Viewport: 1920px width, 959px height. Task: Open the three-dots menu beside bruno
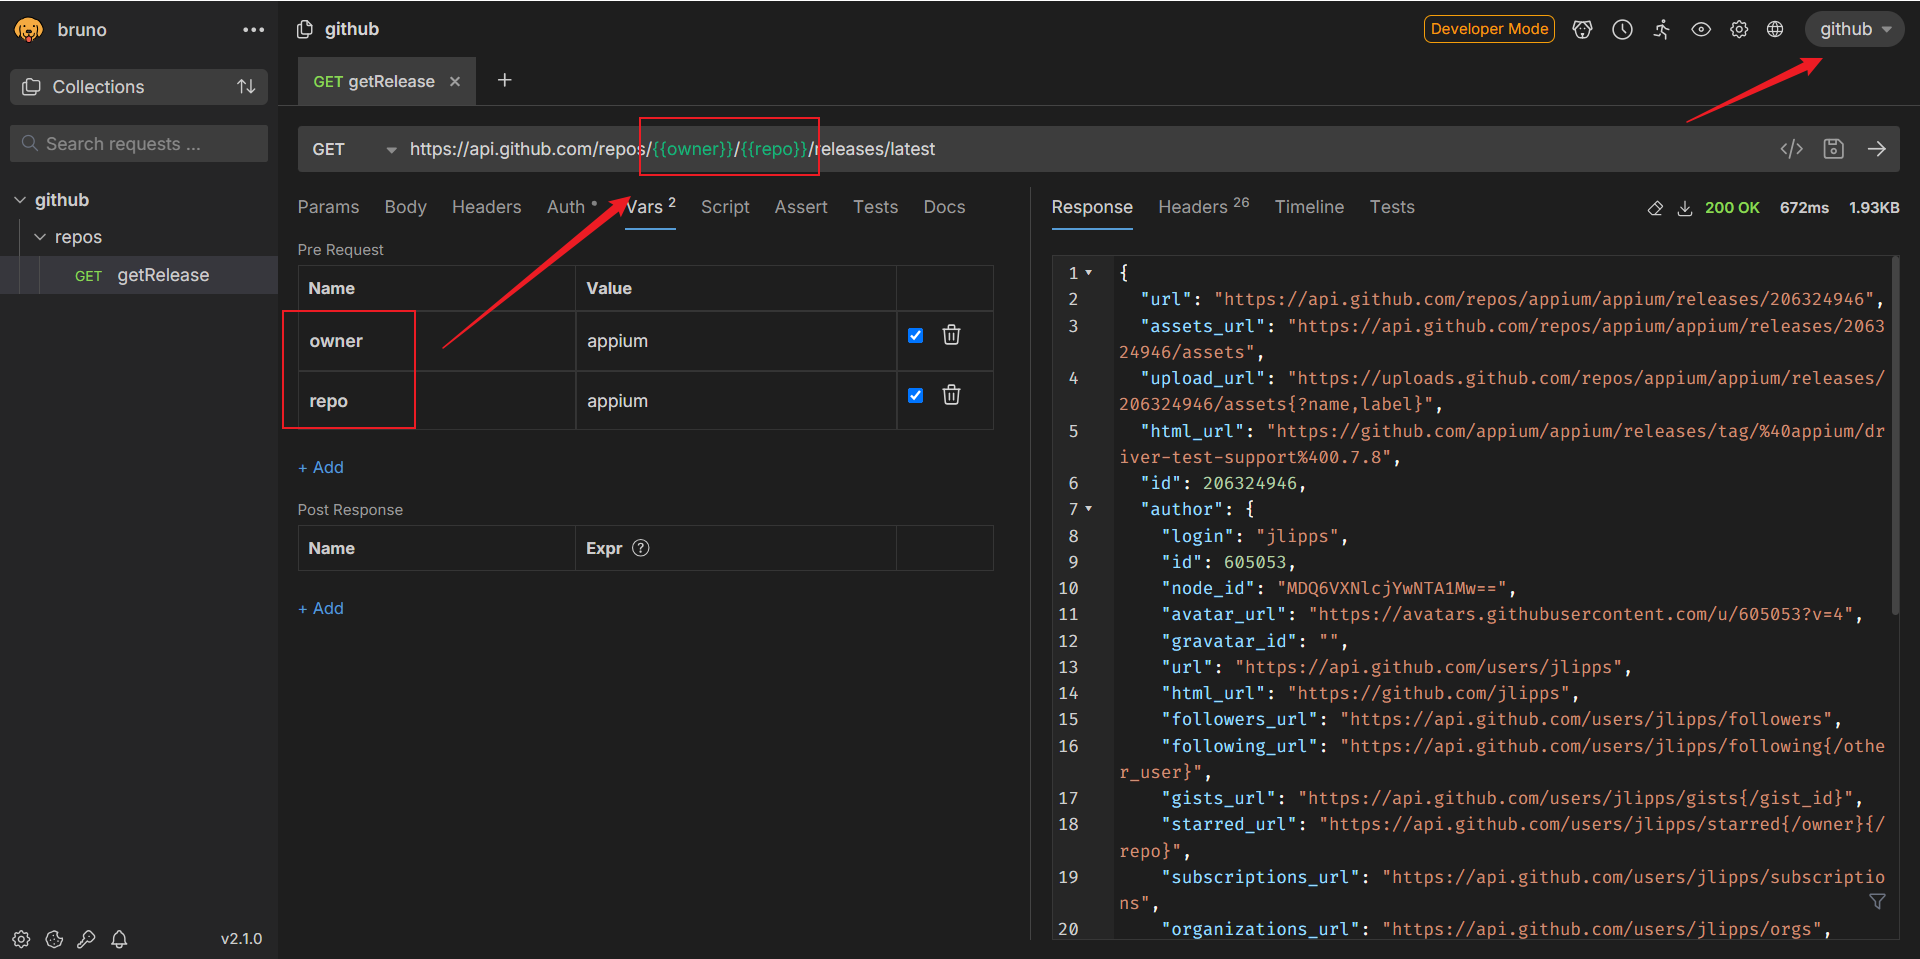[x=253, y=30]
